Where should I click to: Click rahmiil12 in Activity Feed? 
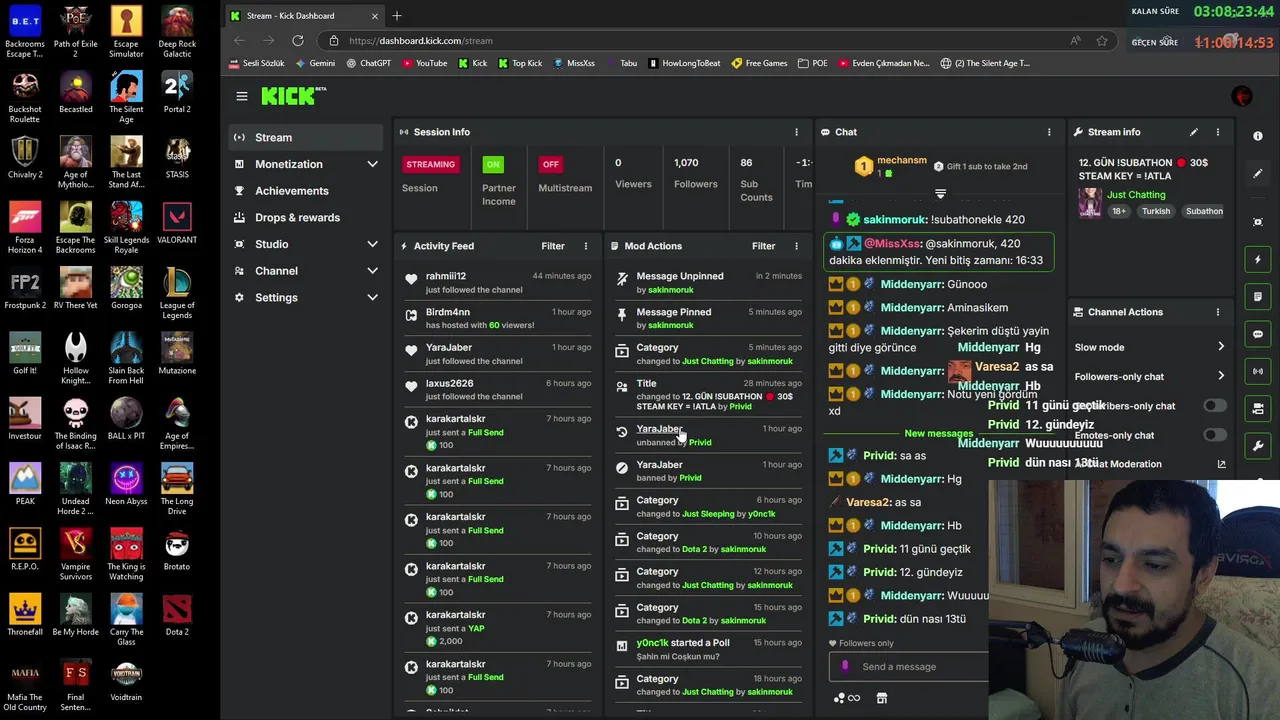coord(445,276)
